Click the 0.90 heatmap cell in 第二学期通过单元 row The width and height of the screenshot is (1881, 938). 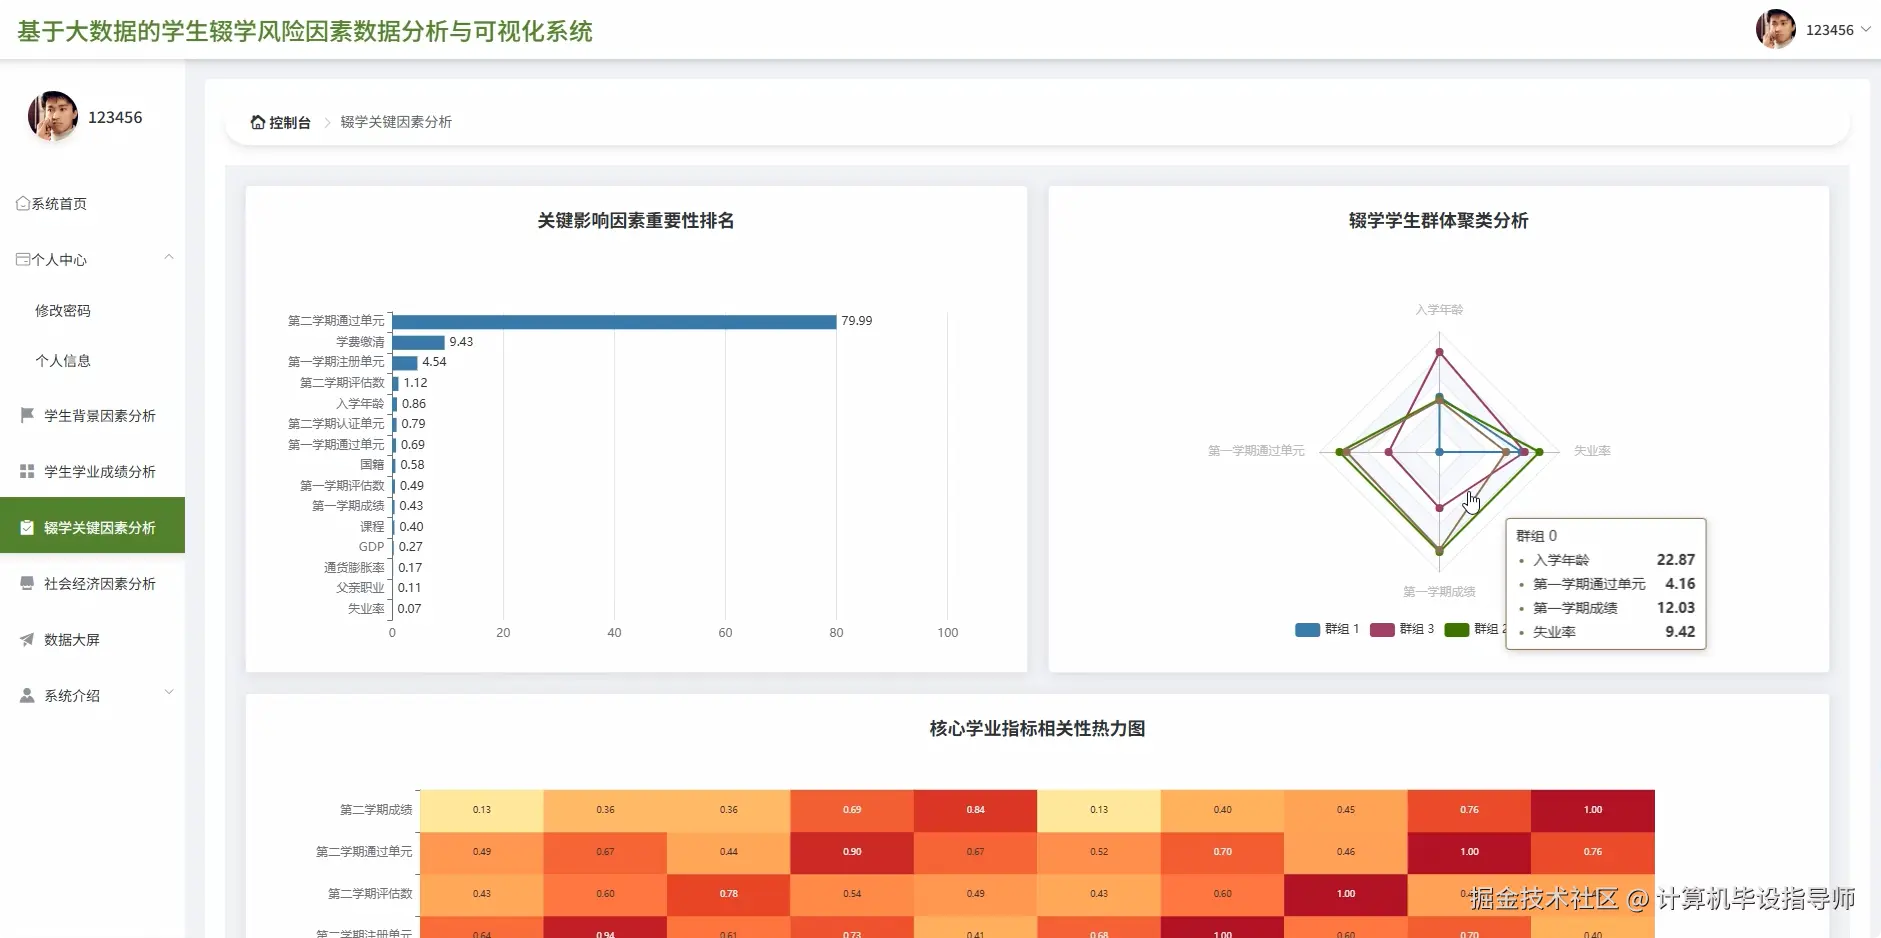852,852
